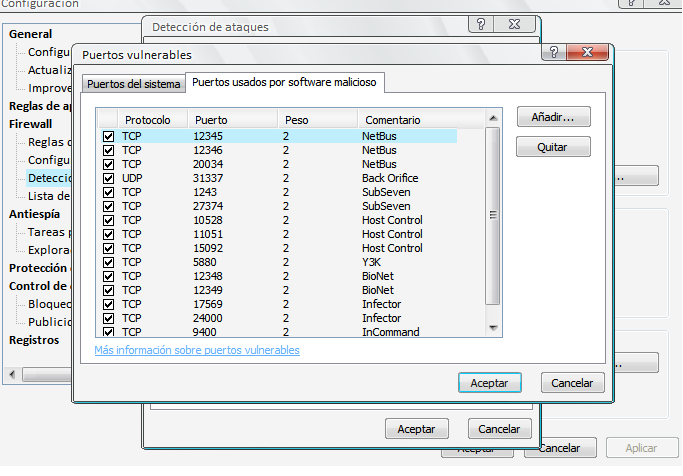Confirm Puertos vulnerables with Aceptar
The width and height of the screenshot is (683, 476).
(x=490, y=383)
